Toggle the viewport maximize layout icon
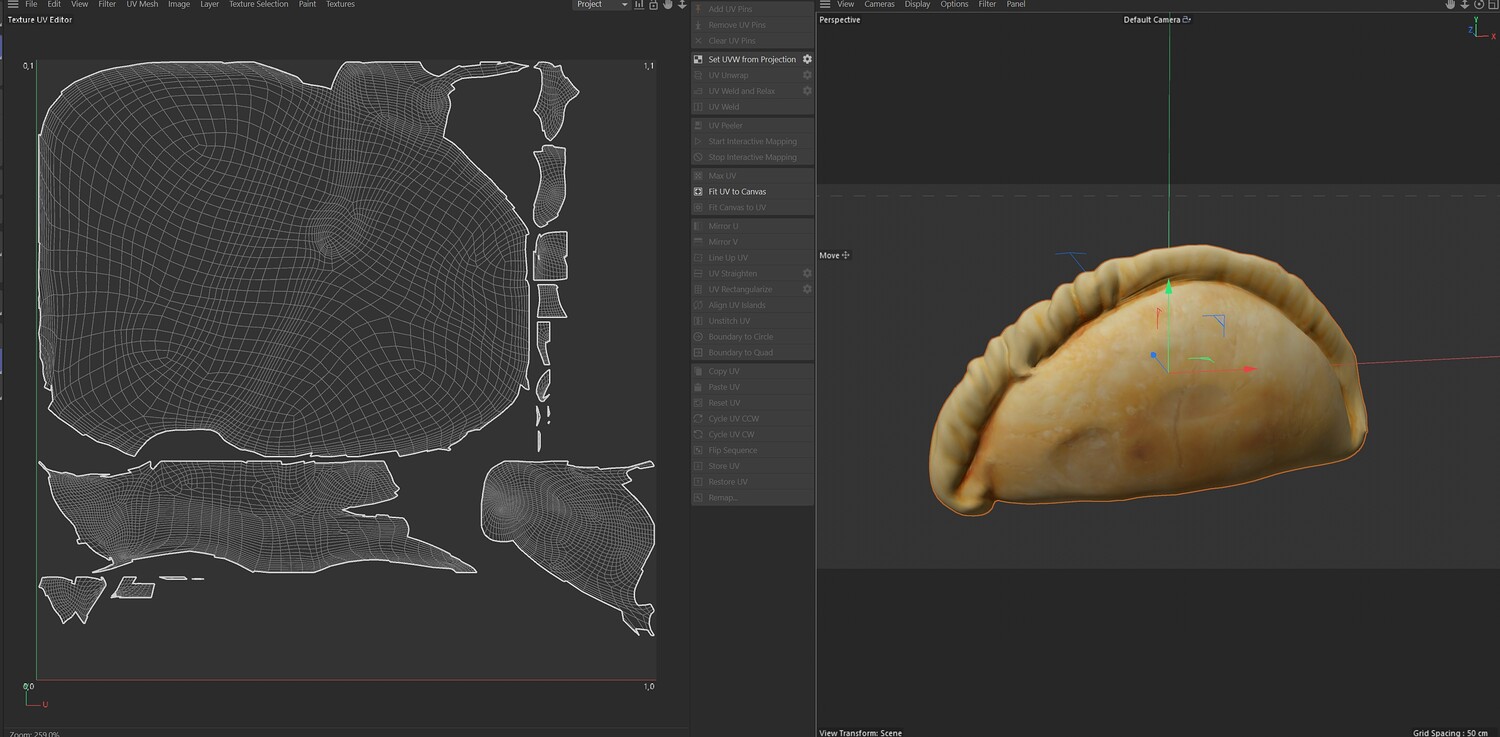 tap(1492, 5)
